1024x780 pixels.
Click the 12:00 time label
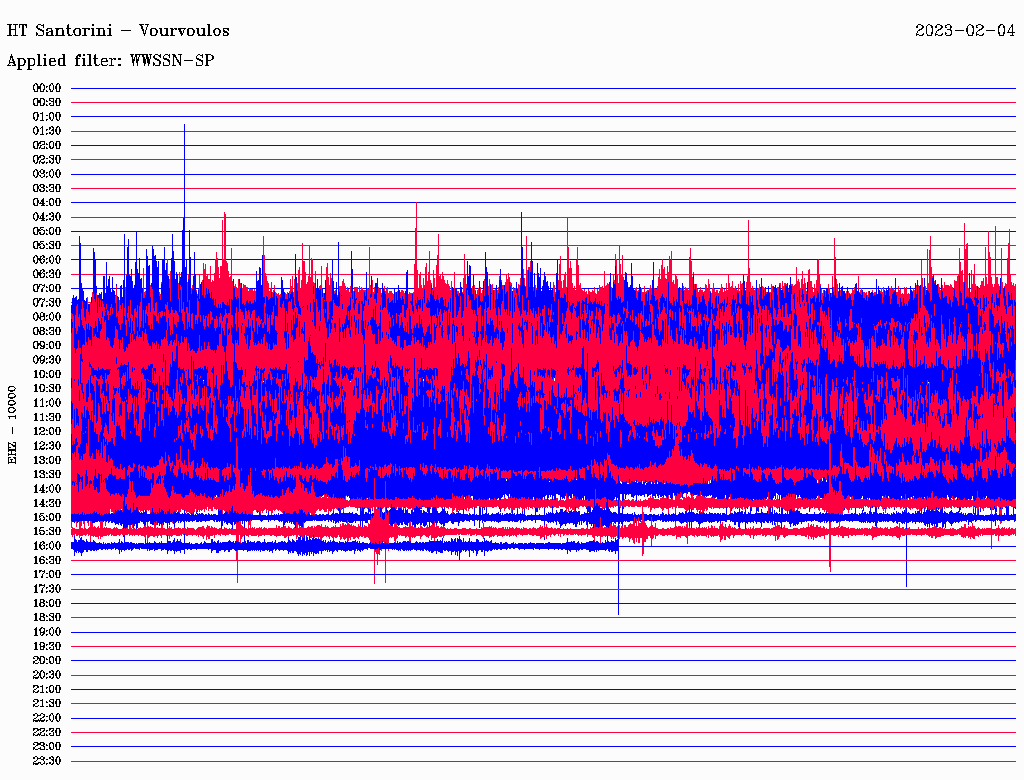pos(47,431)
